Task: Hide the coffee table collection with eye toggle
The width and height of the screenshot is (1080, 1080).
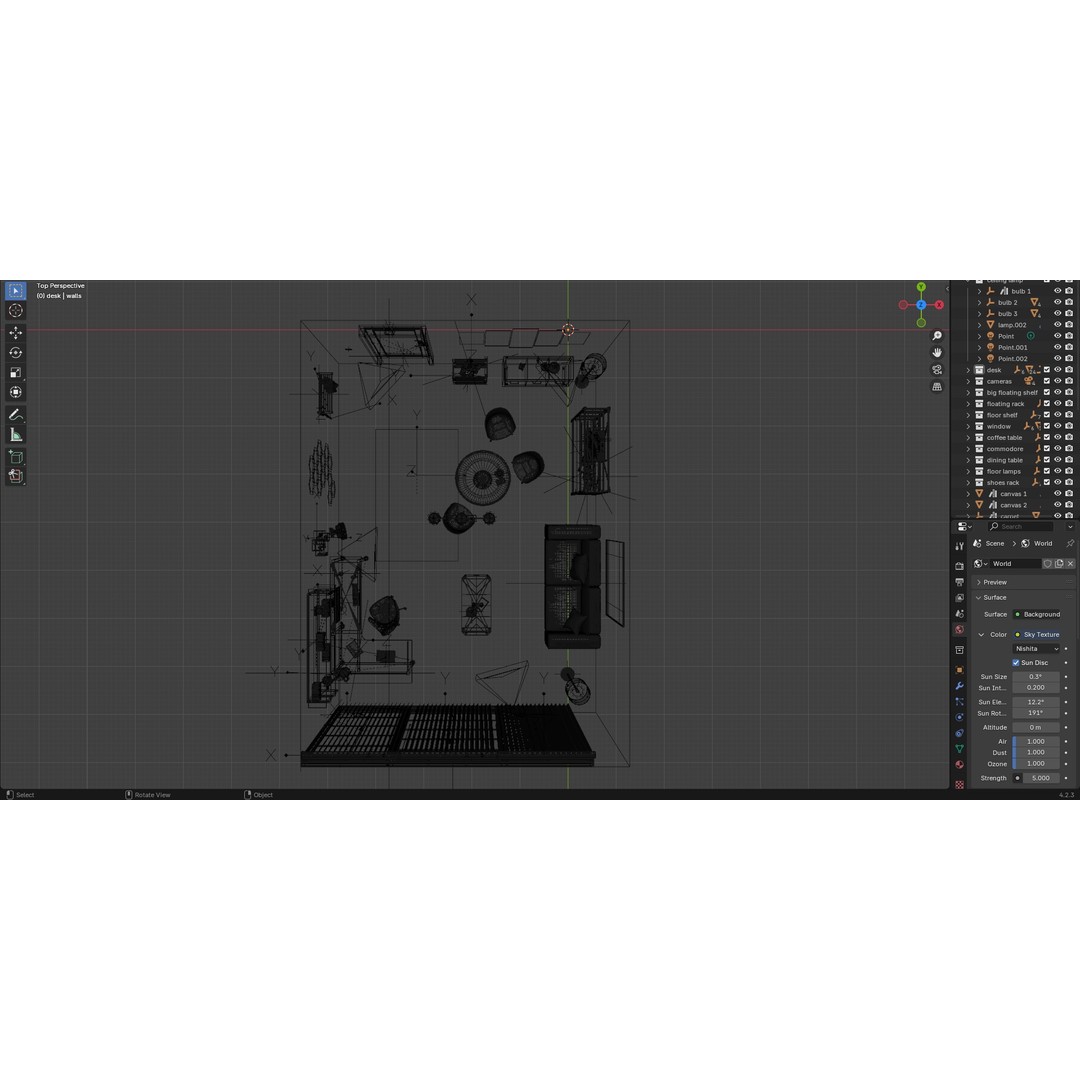Action: click(x=1057, y=437)
